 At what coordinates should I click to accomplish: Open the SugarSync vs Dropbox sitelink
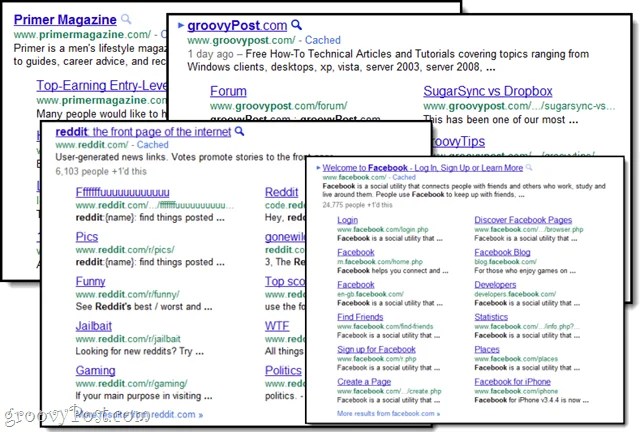487,91
